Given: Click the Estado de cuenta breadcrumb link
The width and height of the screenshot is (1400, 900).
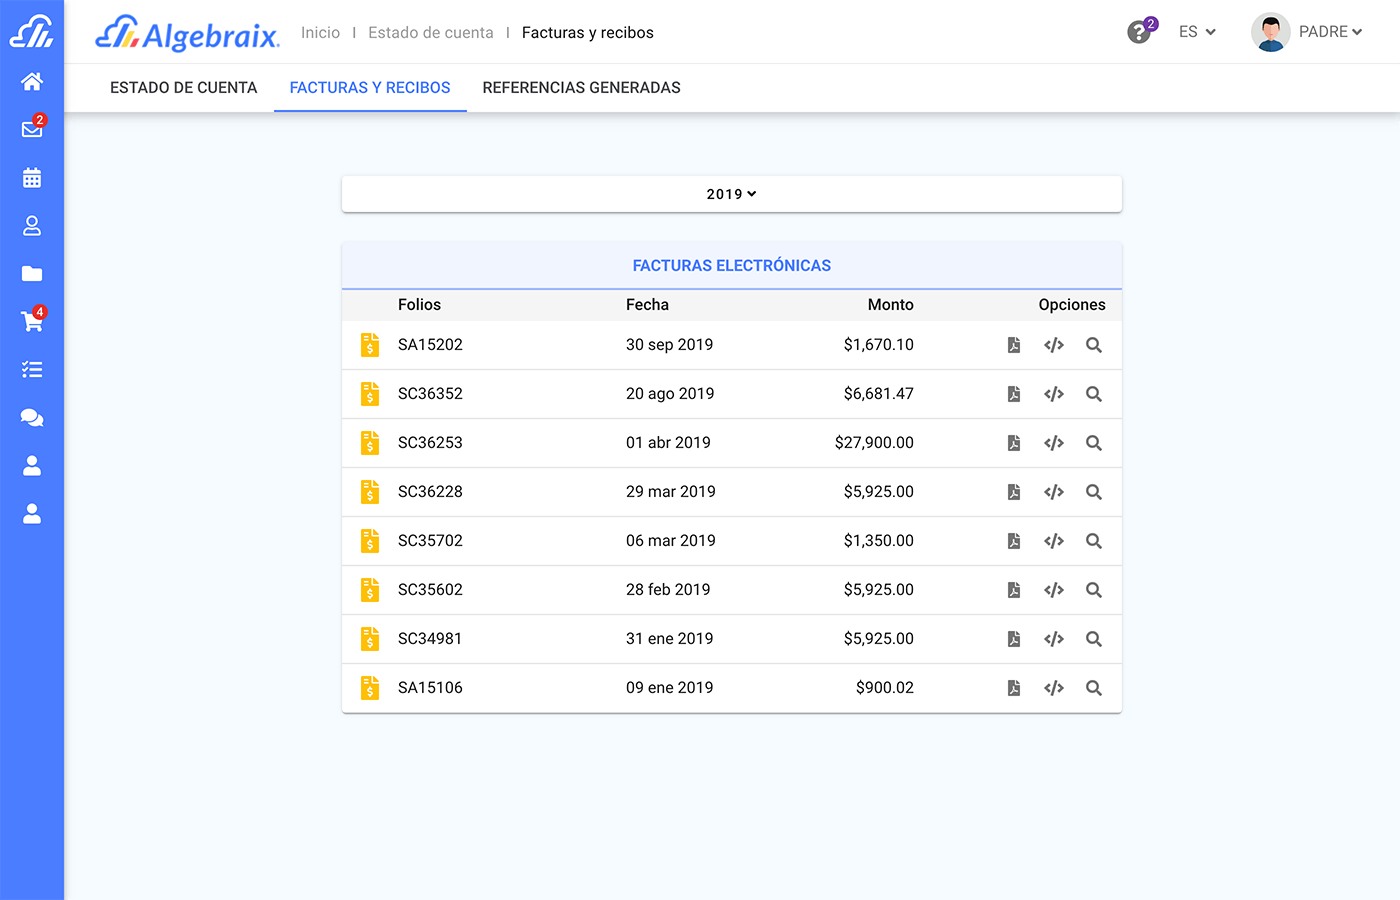Looking at the screenshot, I should click(x=431, y=33).
